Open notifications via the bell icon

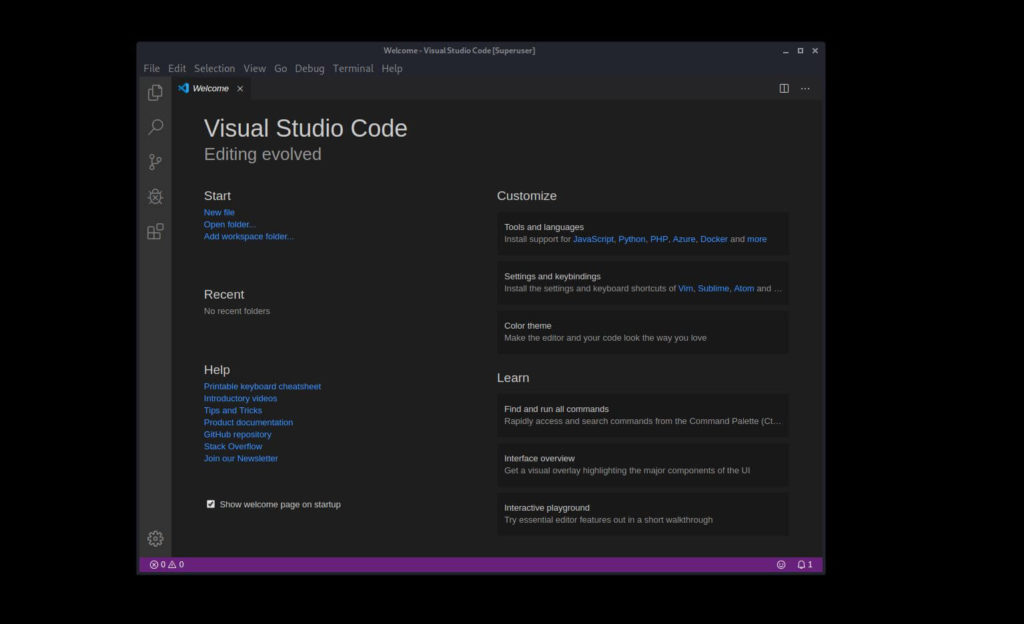click(x=803, y=564)
